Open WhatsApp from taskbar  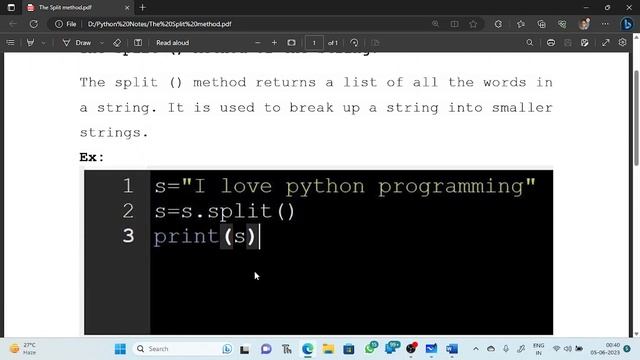coord(371,348)
